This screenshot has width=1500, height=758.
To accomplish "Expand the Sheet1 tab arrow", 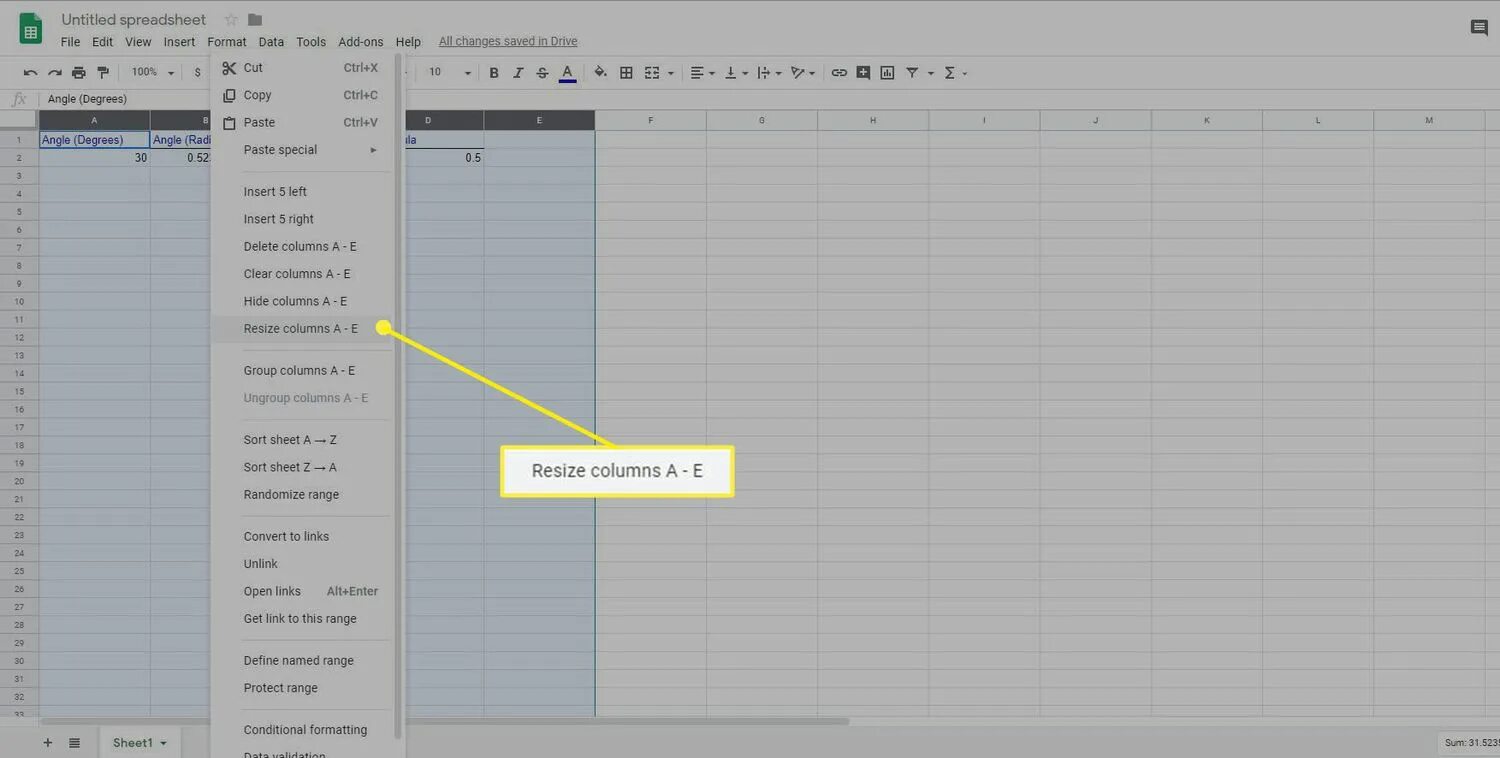I will [163, 743].
